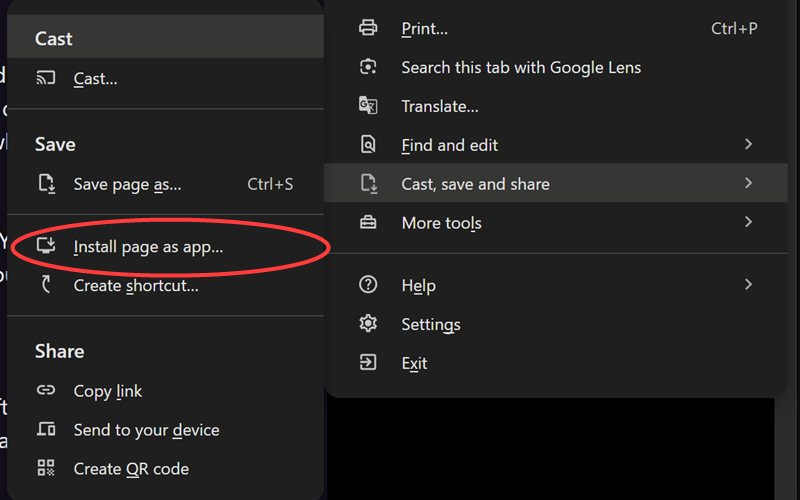Click the Translate language icon
800x500 pixels.
(368, 106)
